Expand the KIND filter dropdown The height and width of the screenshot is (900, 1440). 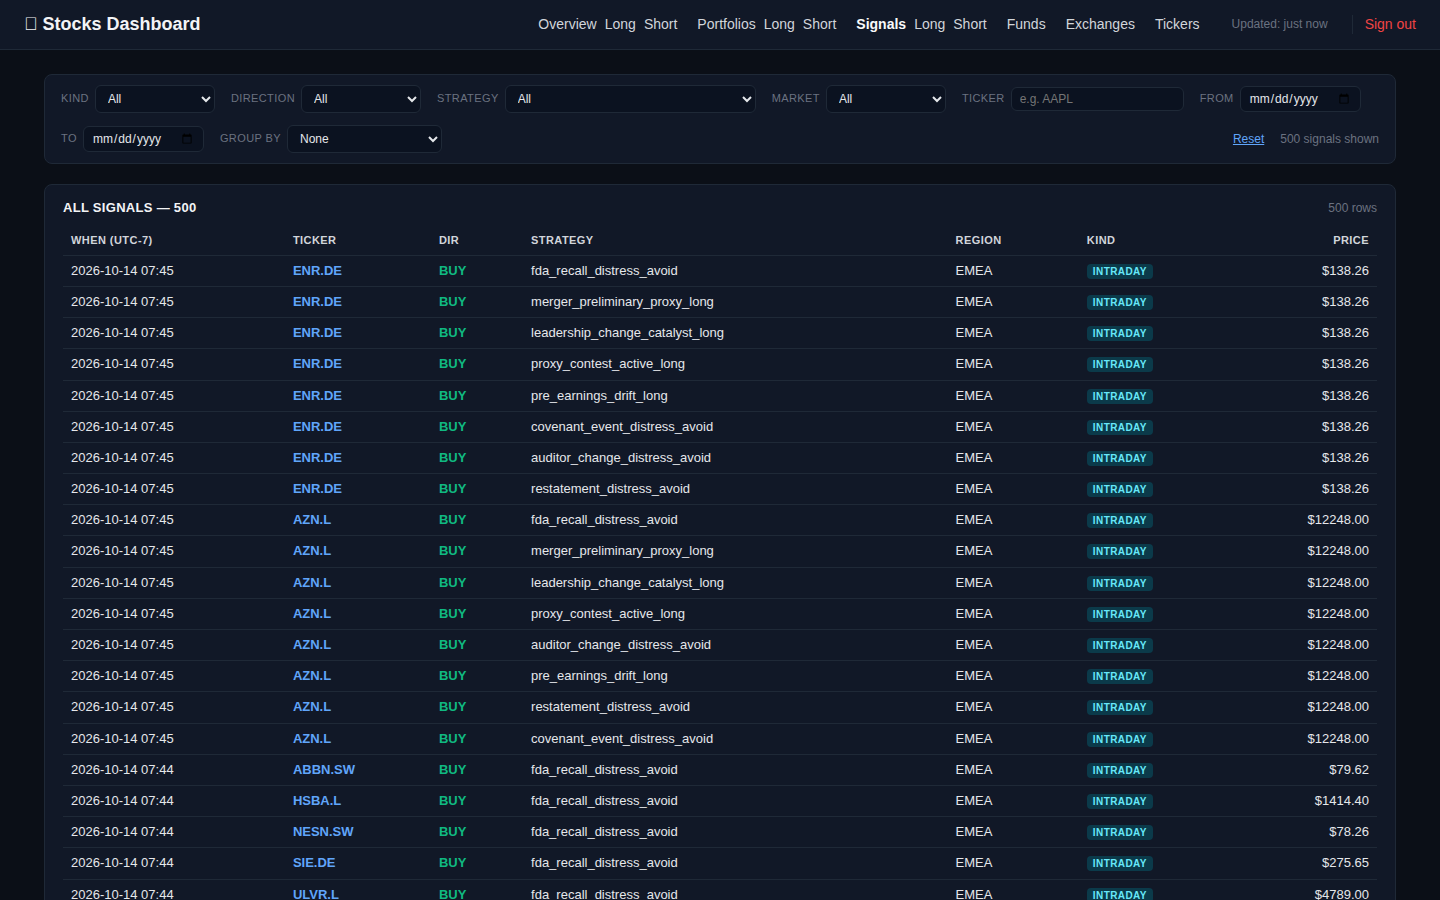(155, 99)
